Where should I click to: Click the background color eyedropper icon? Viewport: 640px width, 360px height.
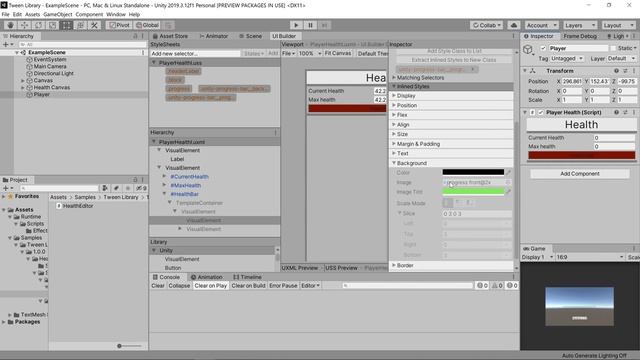tap(508, 172)
